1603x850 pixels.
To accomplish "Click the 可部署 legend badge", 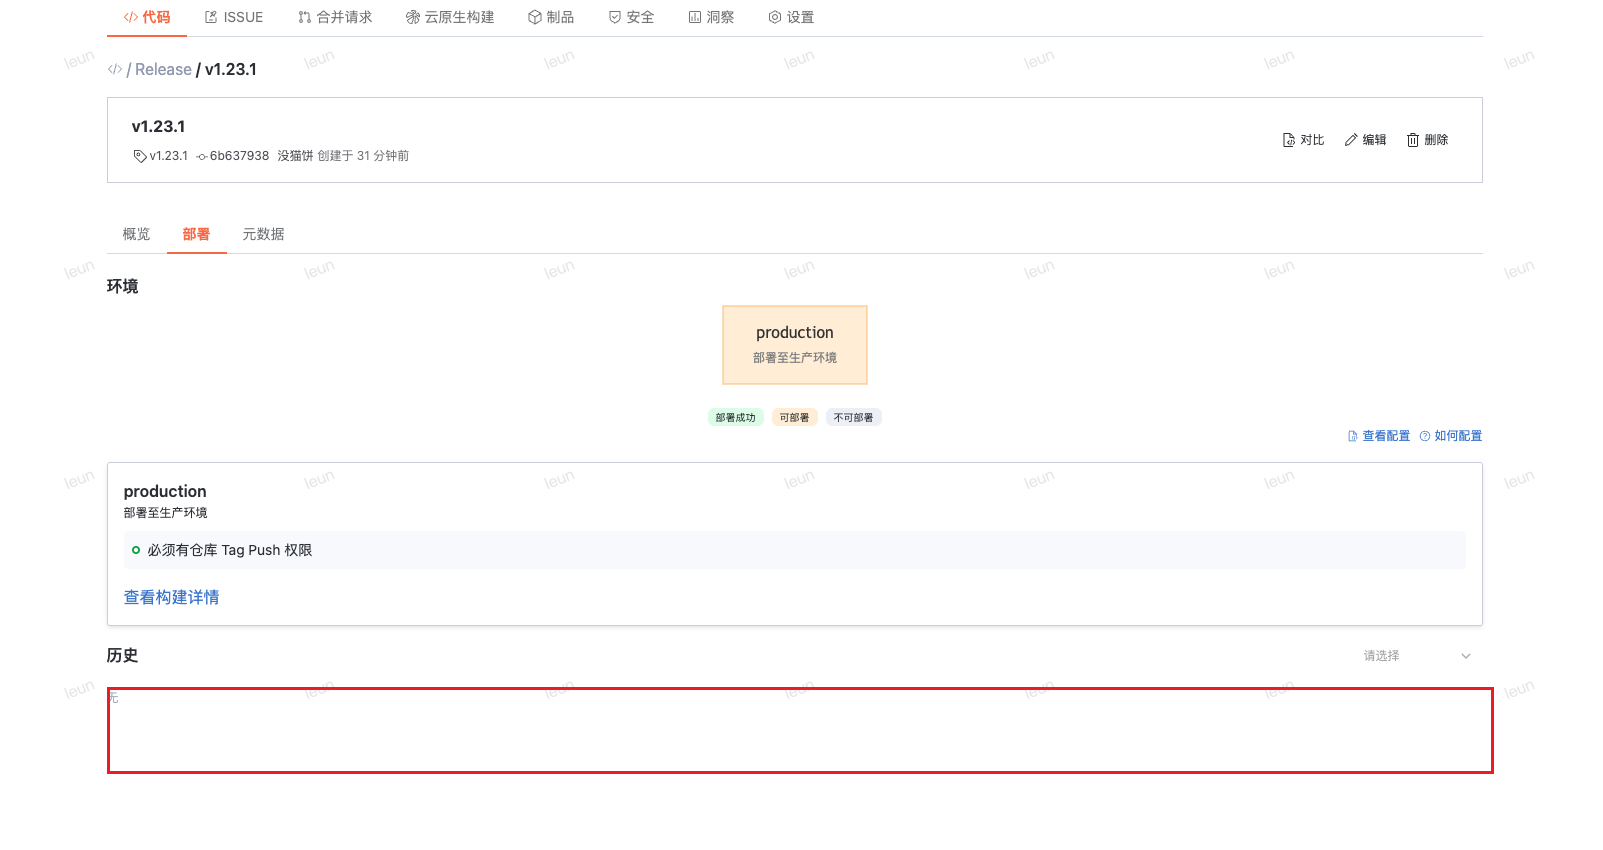I will tap(795, 417).
